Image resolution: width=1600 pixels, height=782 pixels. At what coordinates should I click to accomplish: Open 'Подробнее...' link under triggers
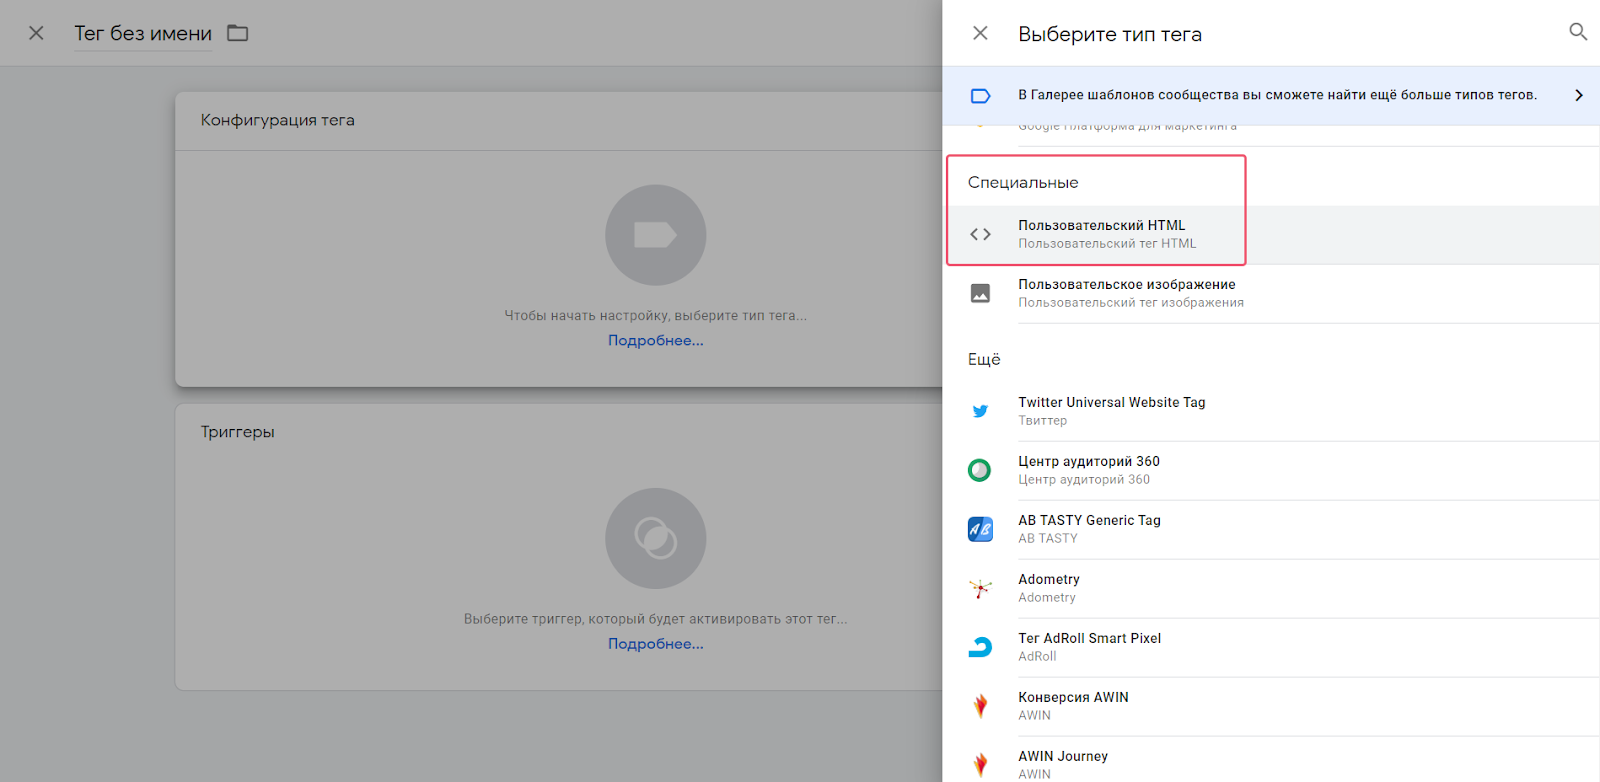click(656, 644)
